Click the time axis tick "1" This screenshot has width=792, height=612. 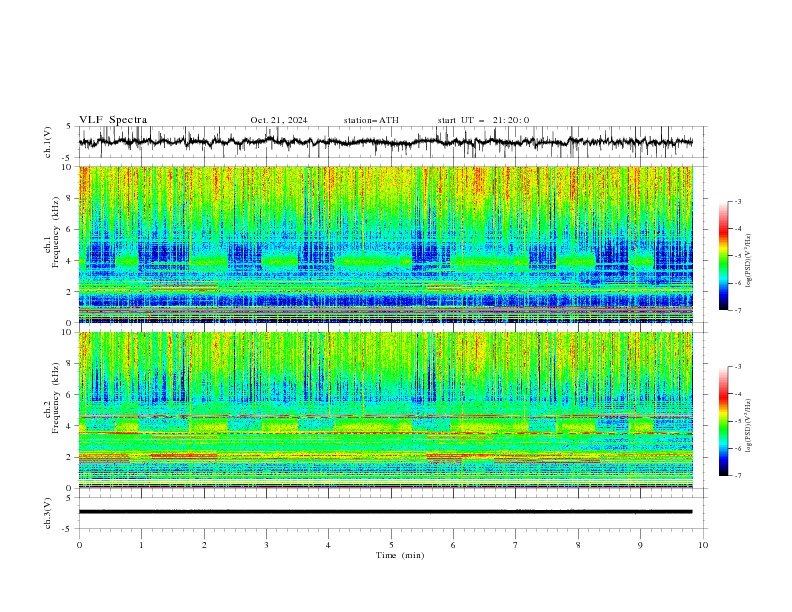point(141,545)
